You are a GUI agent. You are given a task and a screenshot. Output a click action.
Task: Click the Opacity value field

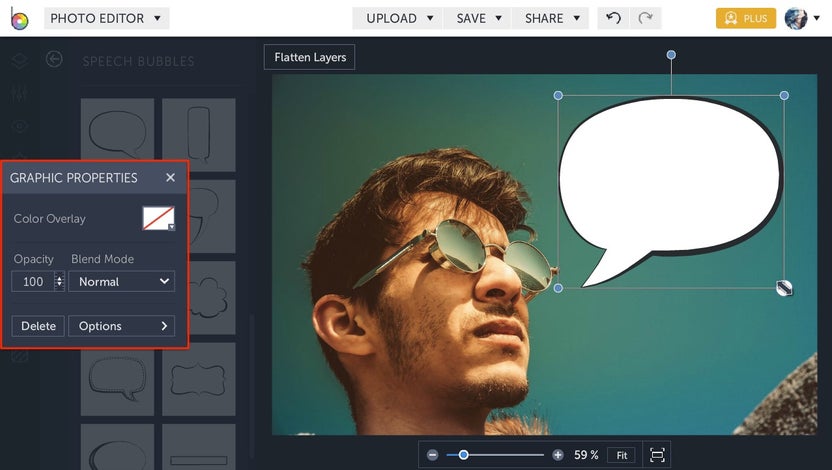coord(33,282)
